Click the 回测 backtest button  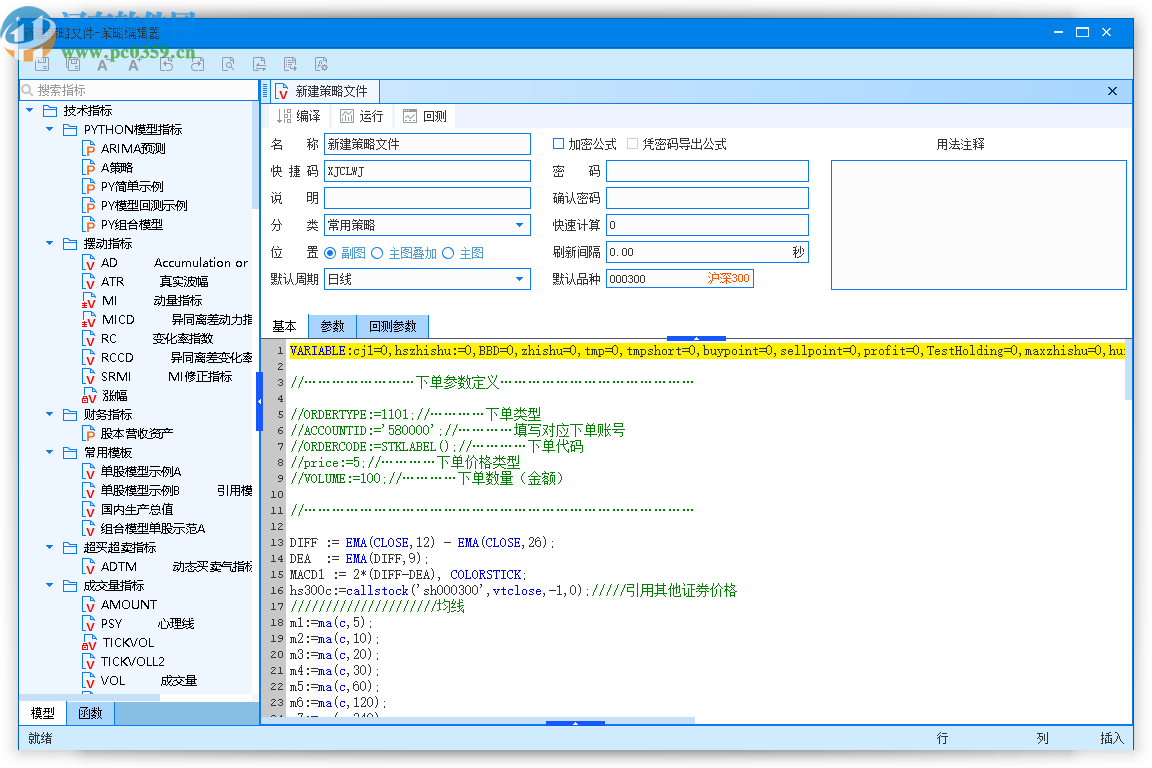tap(425, 116)
